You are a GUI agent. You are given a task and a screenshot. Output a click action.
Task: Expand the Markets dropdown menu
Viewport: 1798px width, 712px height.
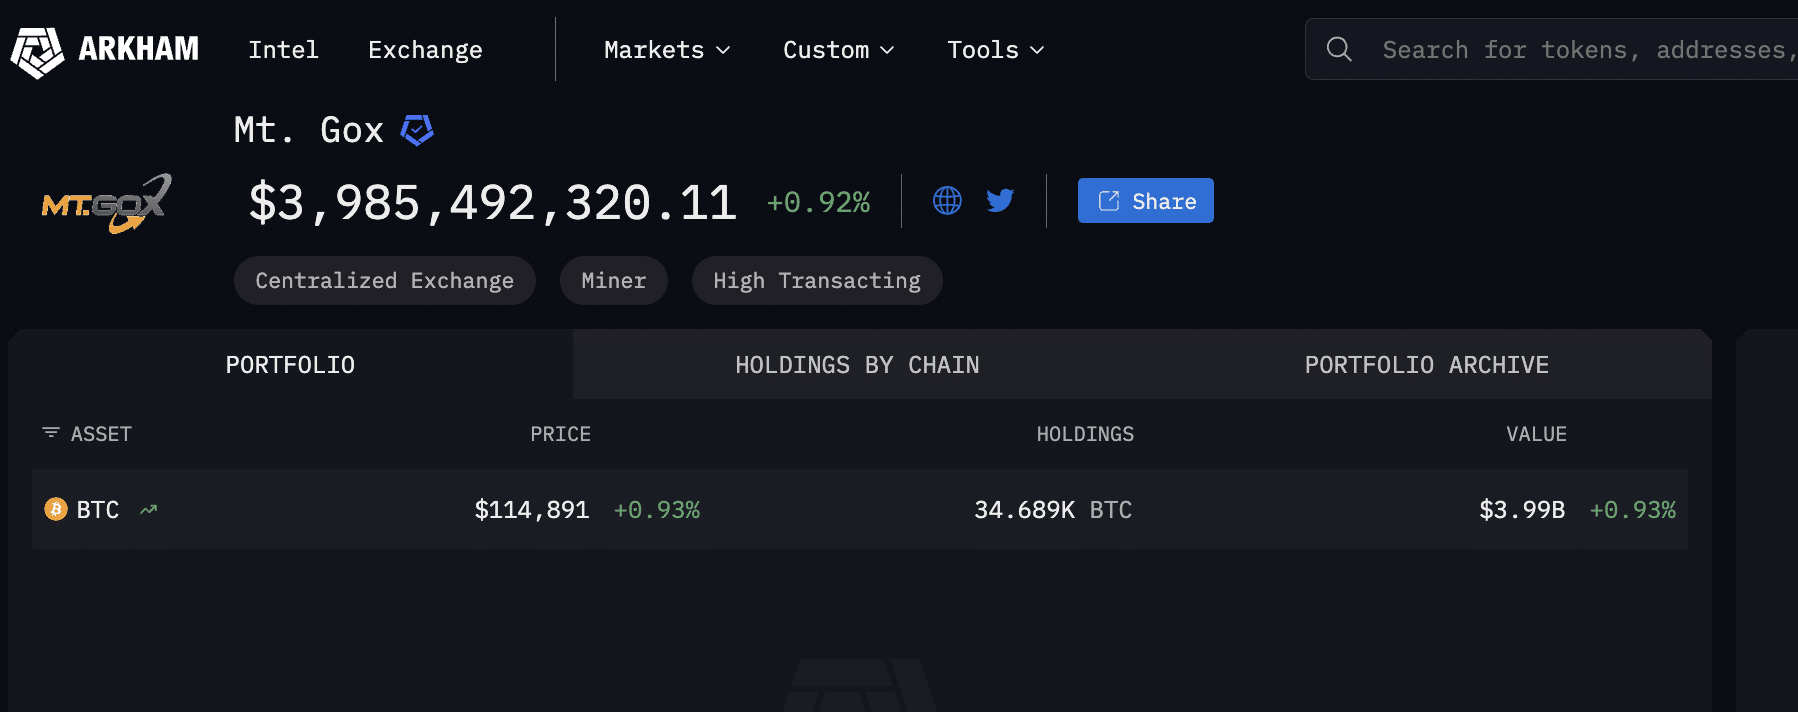(x=667, y=50)
